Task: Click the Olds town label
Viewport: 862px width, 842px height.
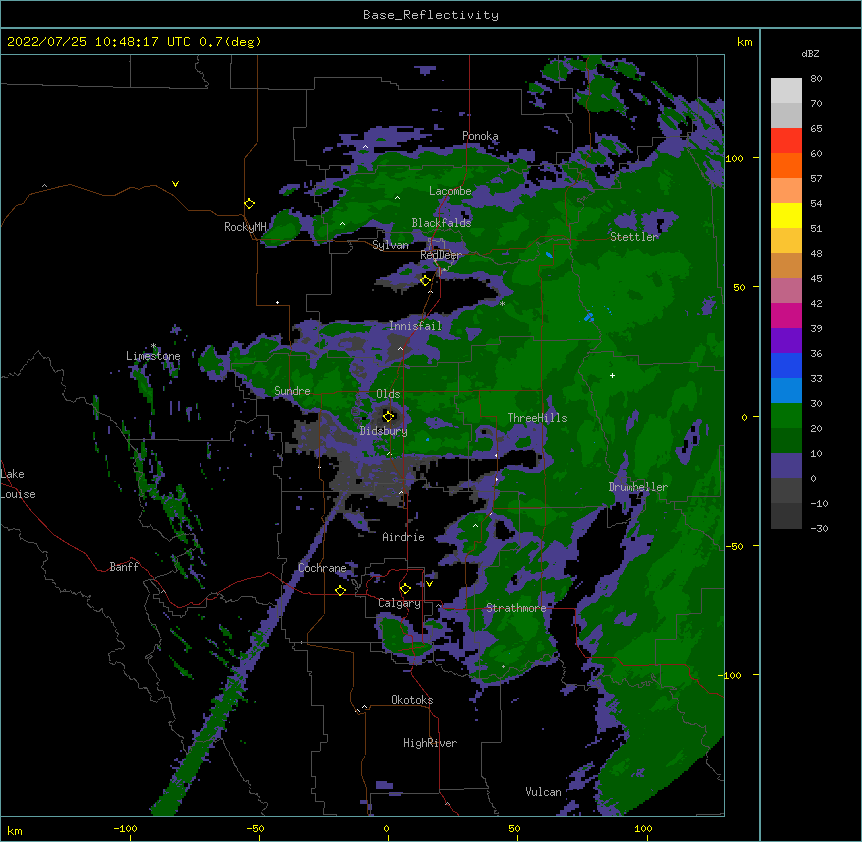Action: point(388,394)
